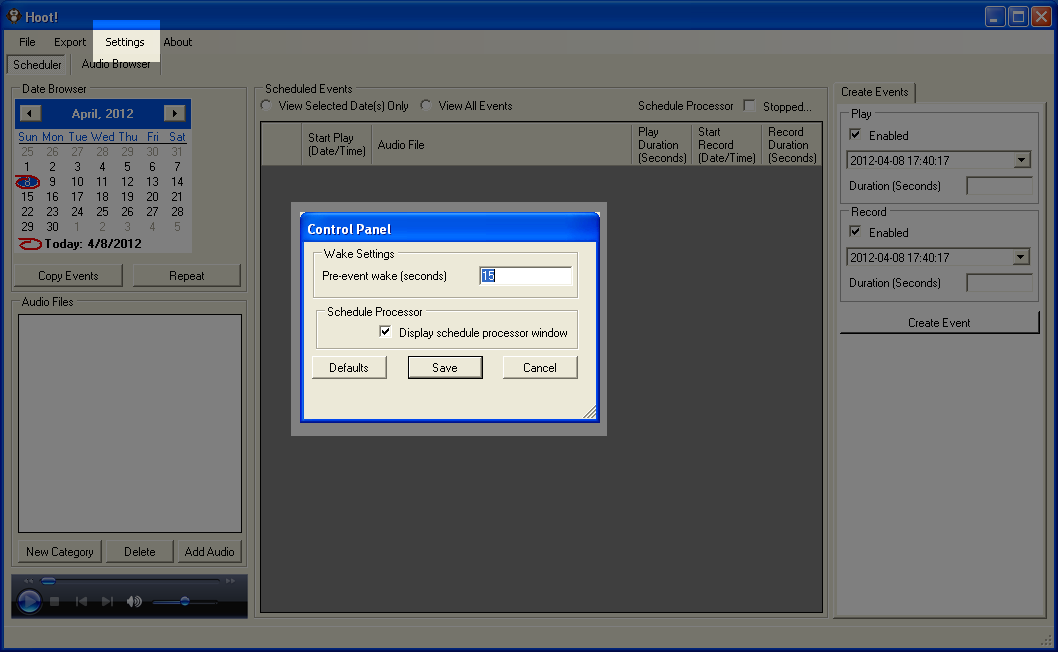Select View All Events radio button
Screen dimensions: 1058x652
point(426,106)
